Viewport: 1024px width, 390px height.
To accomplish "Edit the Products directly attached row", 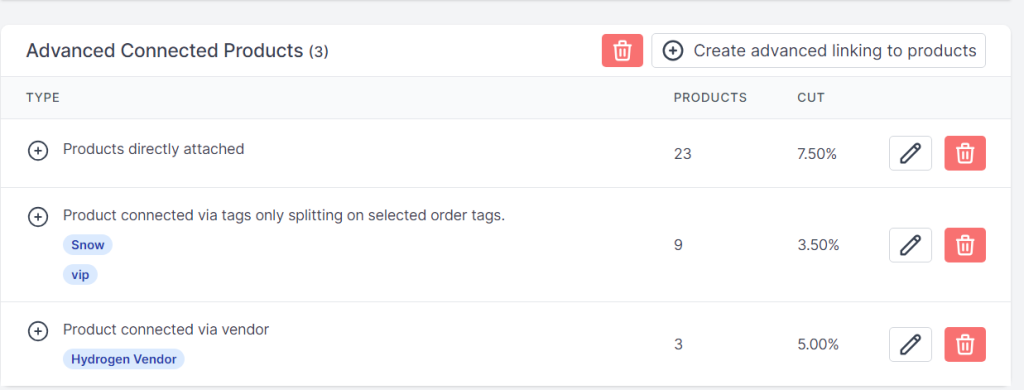I will click(910, 154).
